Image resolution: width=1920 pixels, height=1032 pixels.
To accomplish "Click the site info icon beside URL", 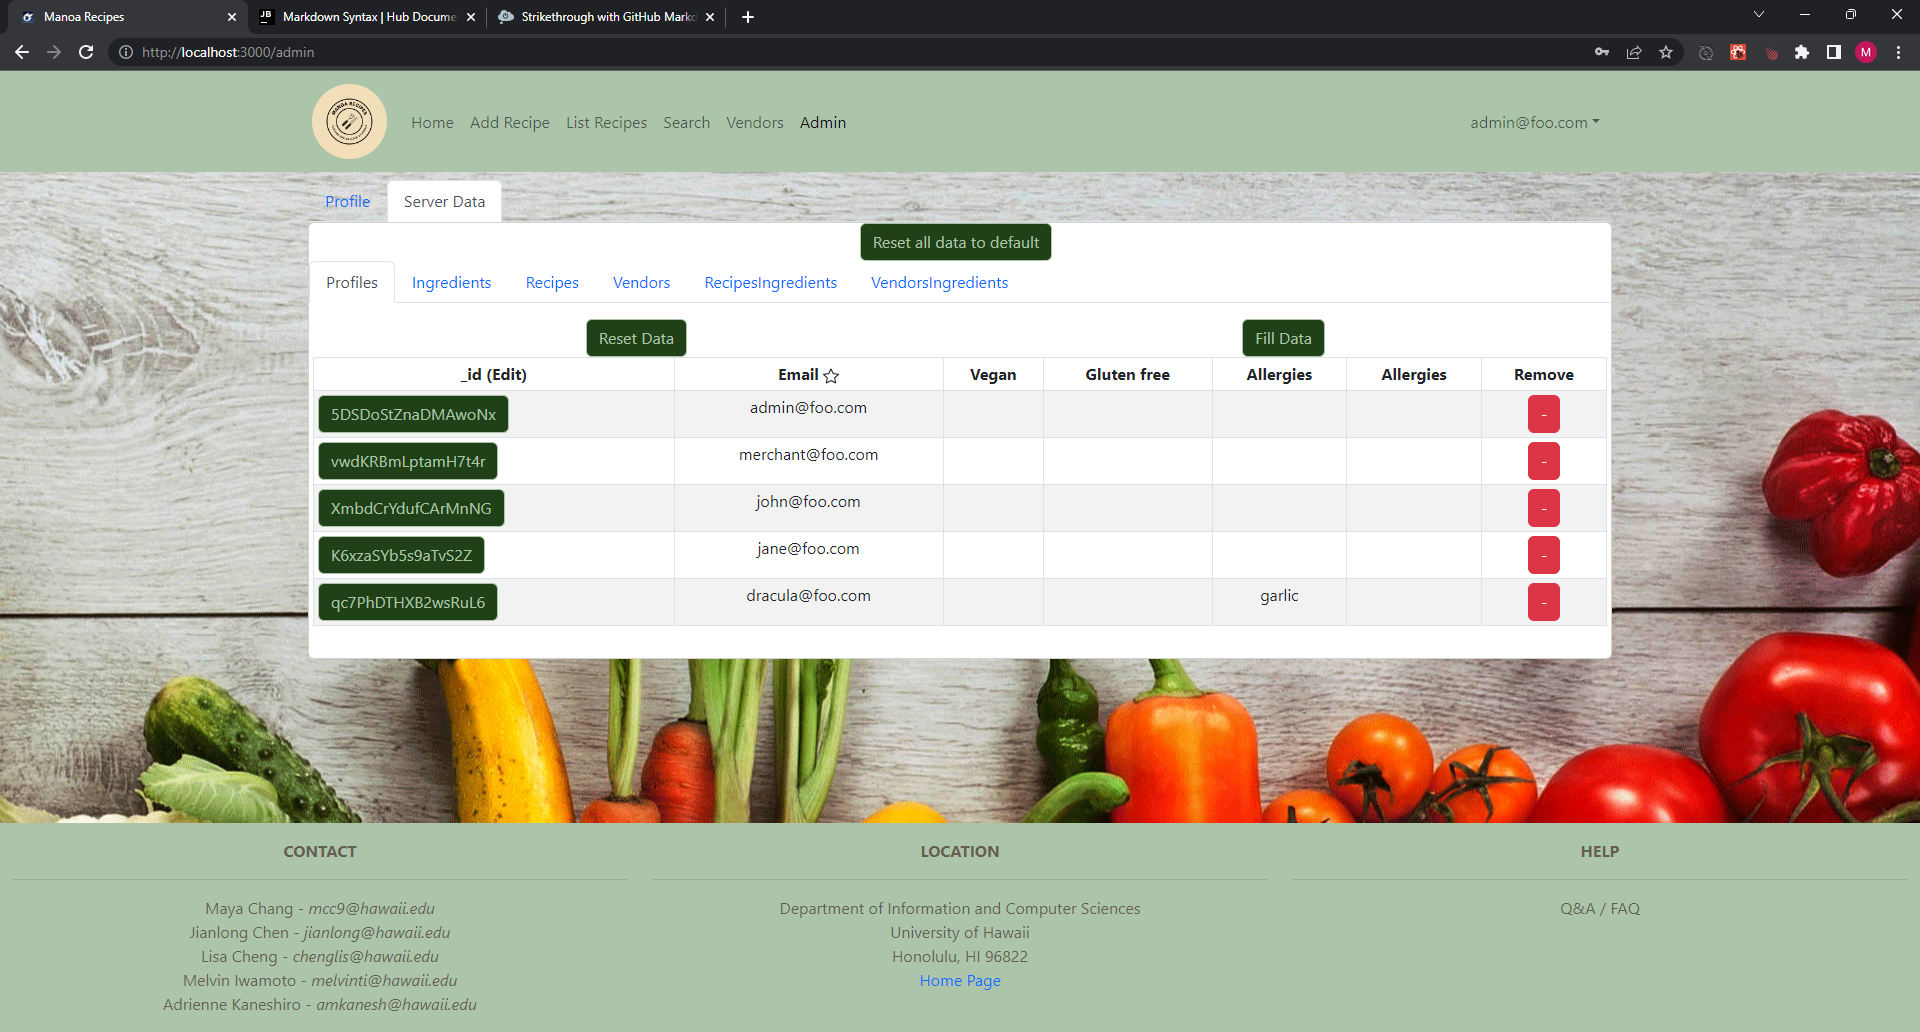I will click(126, 52).
